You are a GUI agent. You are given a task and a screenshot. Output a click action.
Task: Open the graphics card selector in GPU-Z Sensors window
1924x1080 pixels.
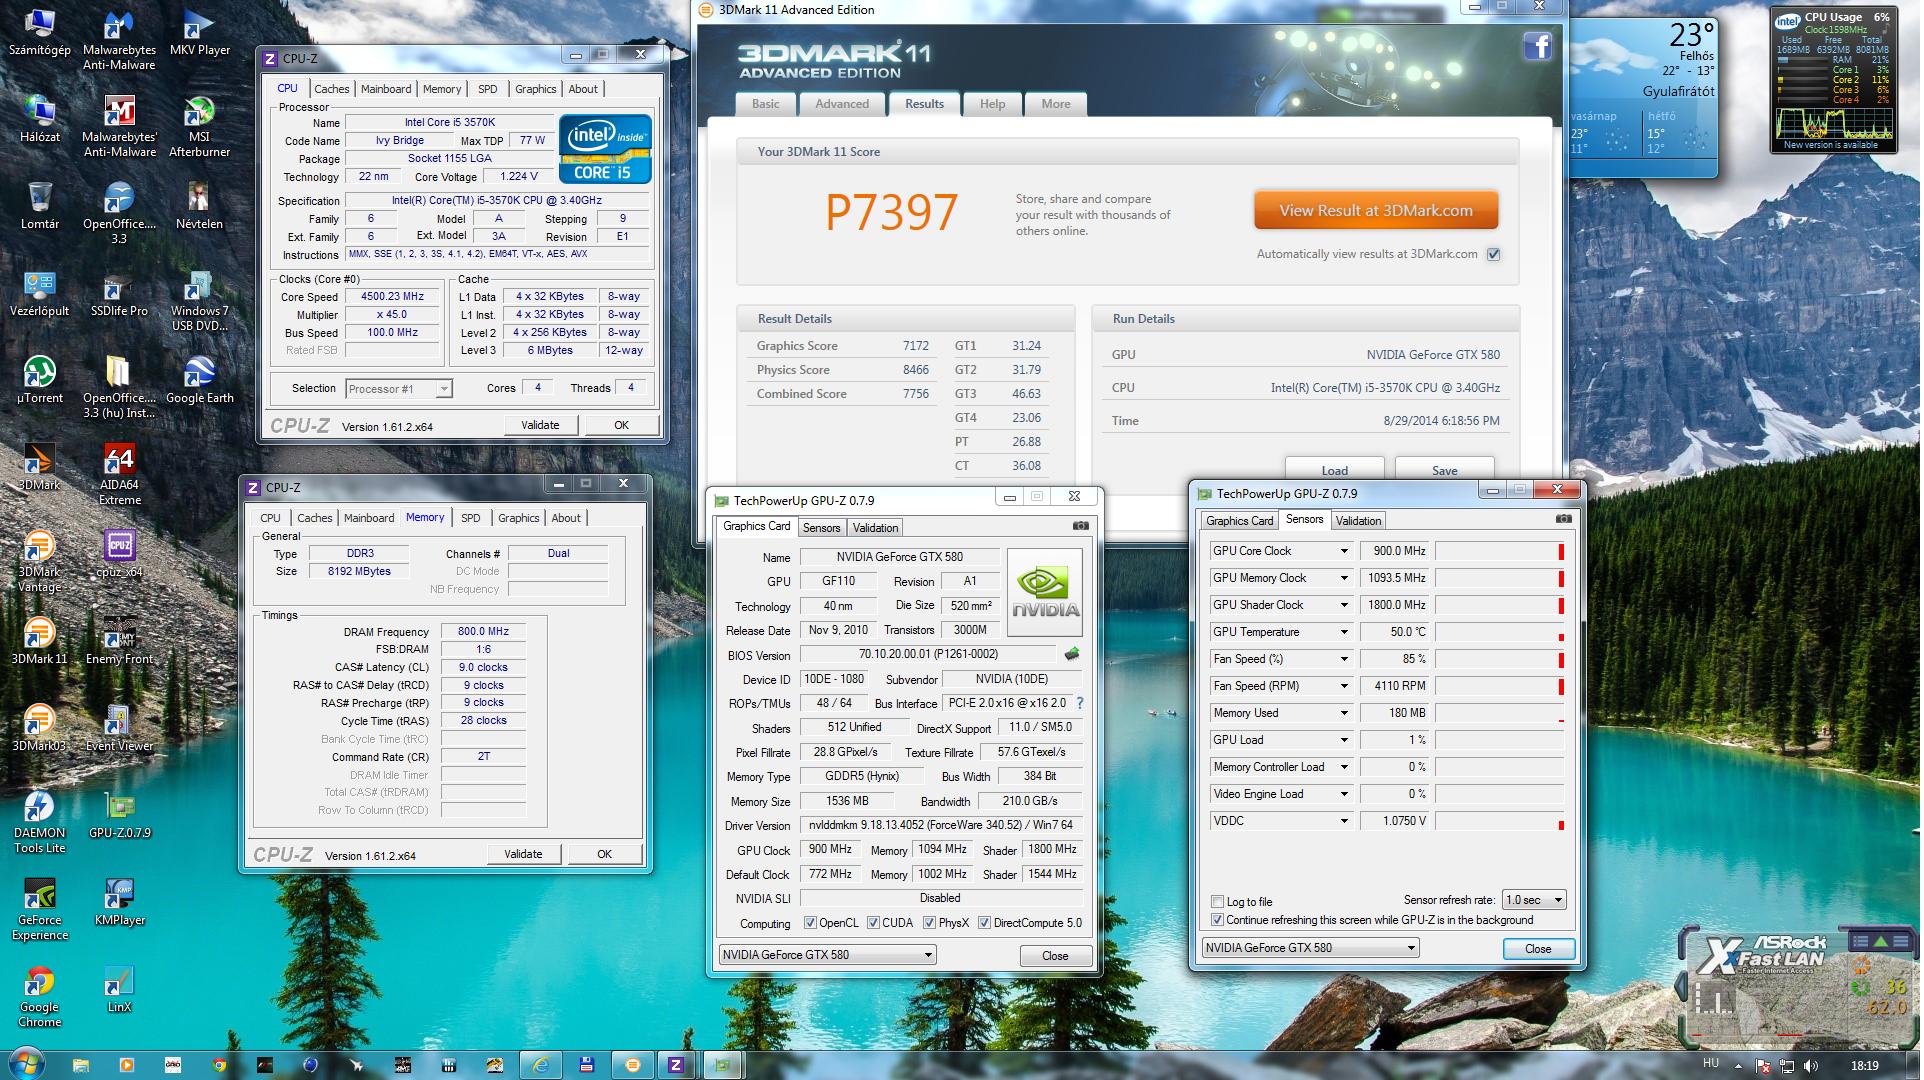[1310, 948]
